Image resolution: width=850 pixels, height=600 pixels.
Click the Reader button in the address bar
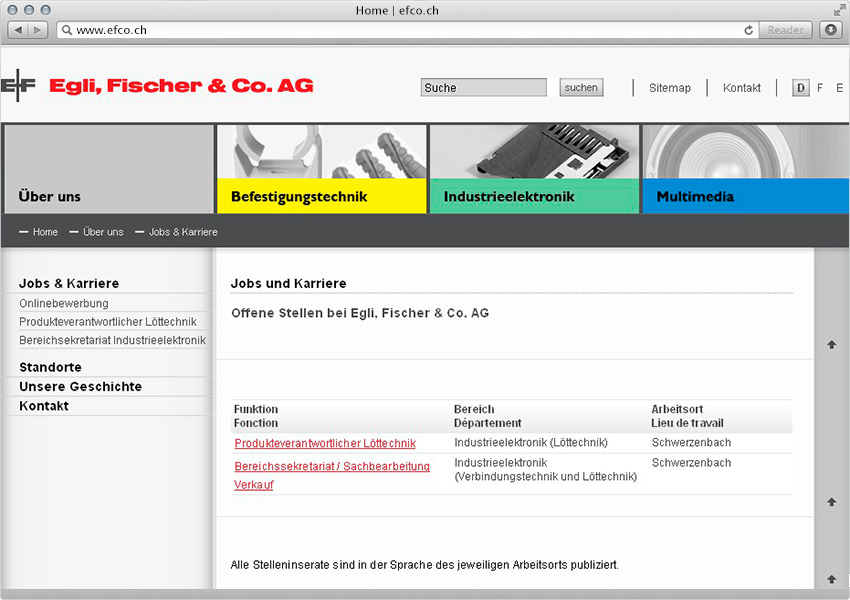[785, 30]
